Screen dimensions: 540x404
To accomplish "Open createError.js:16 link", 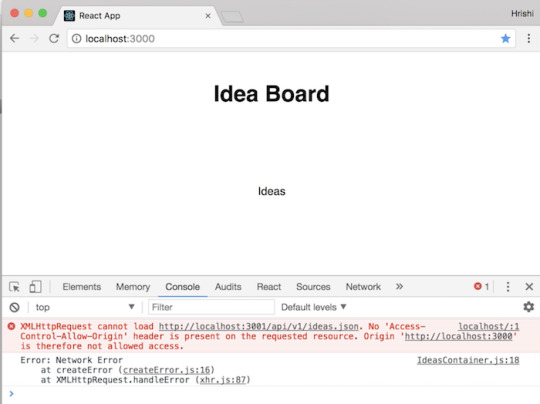I will [166, 370].
